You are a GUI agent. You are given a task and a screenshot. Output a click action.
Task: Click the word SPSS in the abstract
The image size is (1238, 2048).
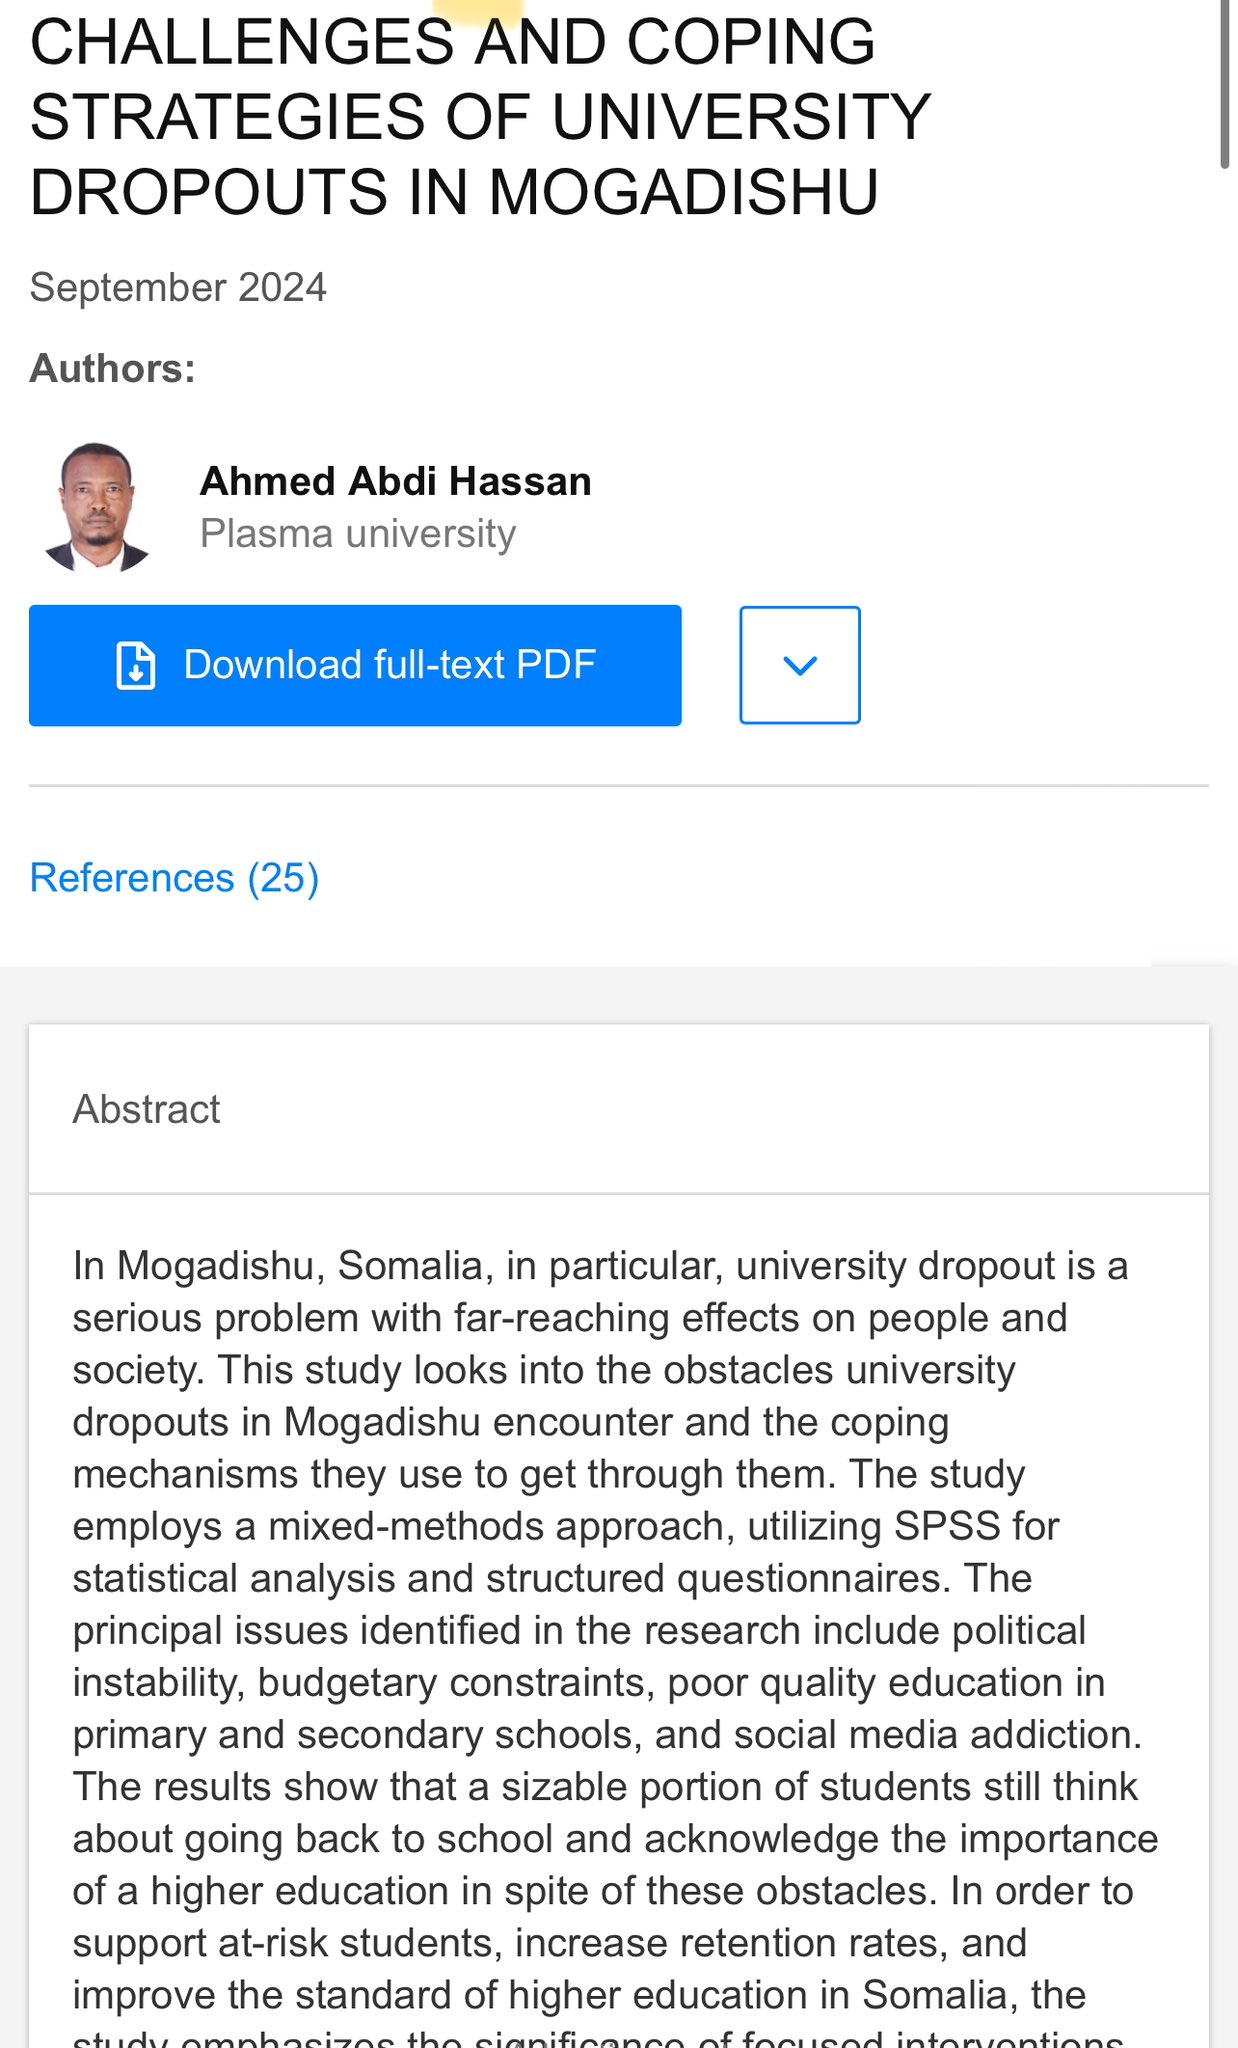946,1527
